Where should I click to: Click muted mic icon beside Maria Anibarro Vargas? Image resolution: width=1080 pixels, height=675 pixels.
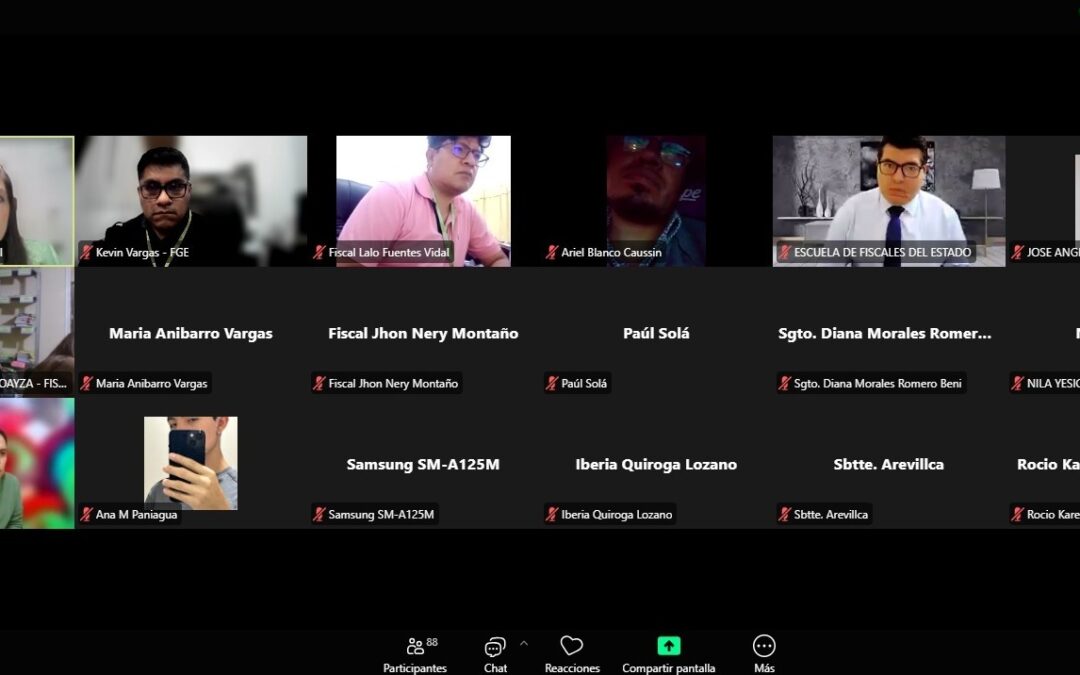click(87, 384)
